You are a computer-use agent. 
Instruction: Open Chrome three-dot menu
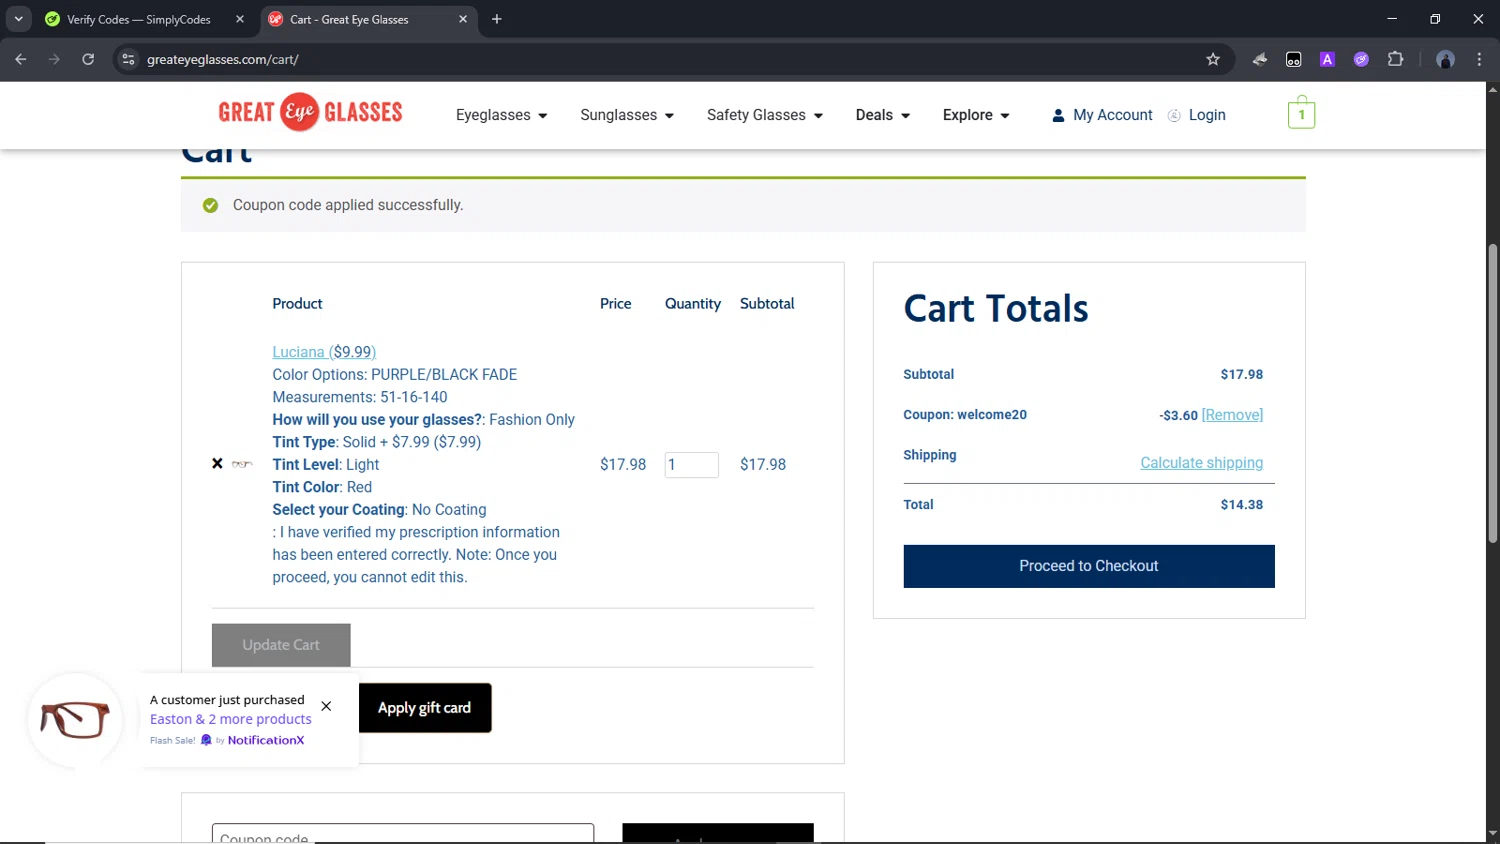tap(1479, 59)
